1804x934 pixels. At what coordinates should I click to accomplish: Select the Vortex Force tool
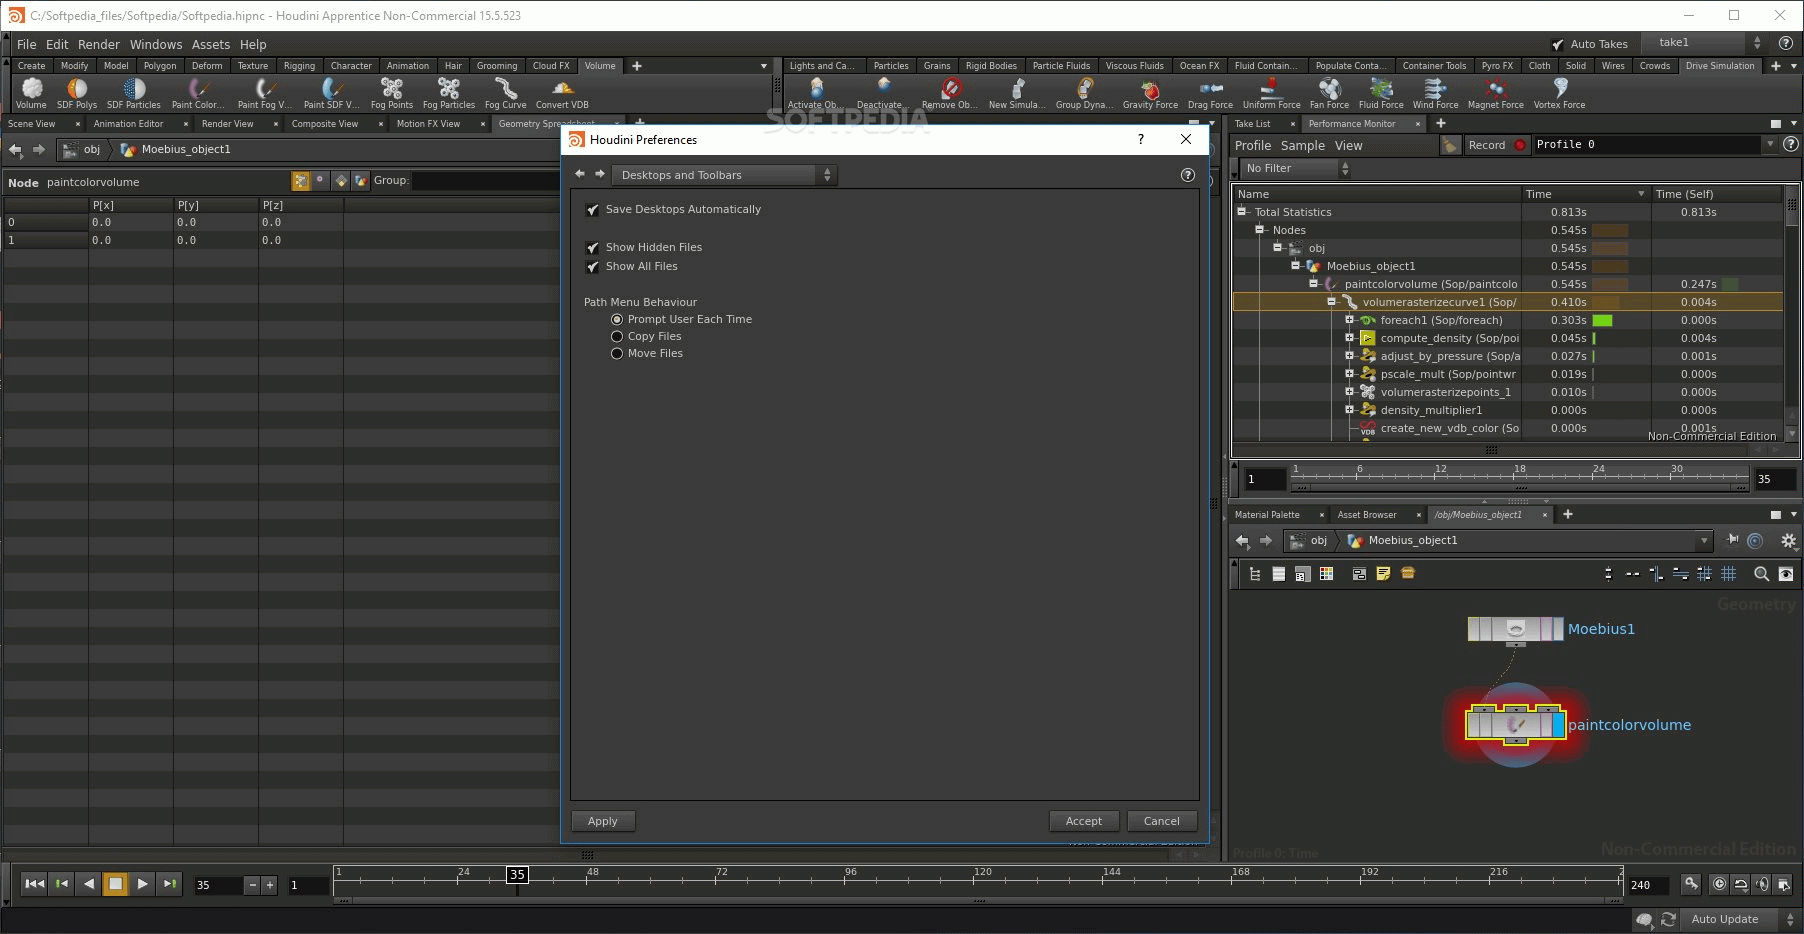pyautogui.click(x=1559, y=93)
